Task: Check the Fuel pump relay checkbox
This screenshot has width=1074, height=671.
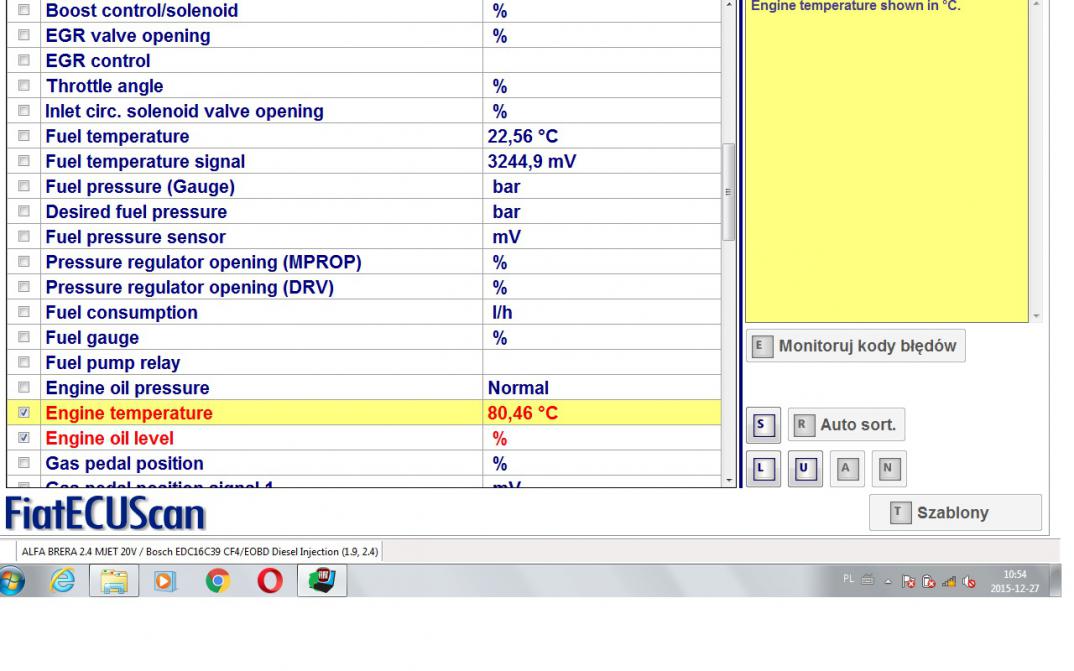Action: tap(24, 362)
